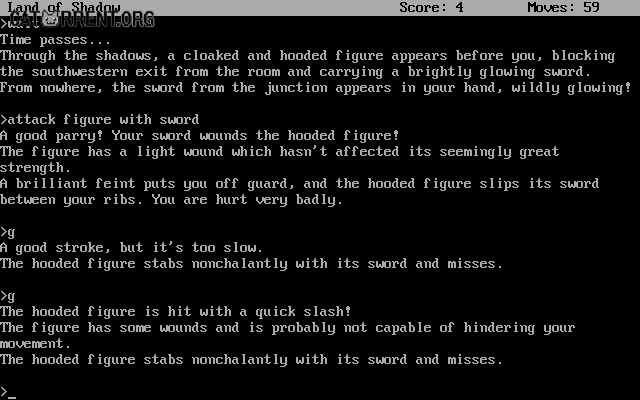The height and width of the screenshot is (400, 640).
Task: Click the 'Time passes...' line
Action: pos(56,40)
